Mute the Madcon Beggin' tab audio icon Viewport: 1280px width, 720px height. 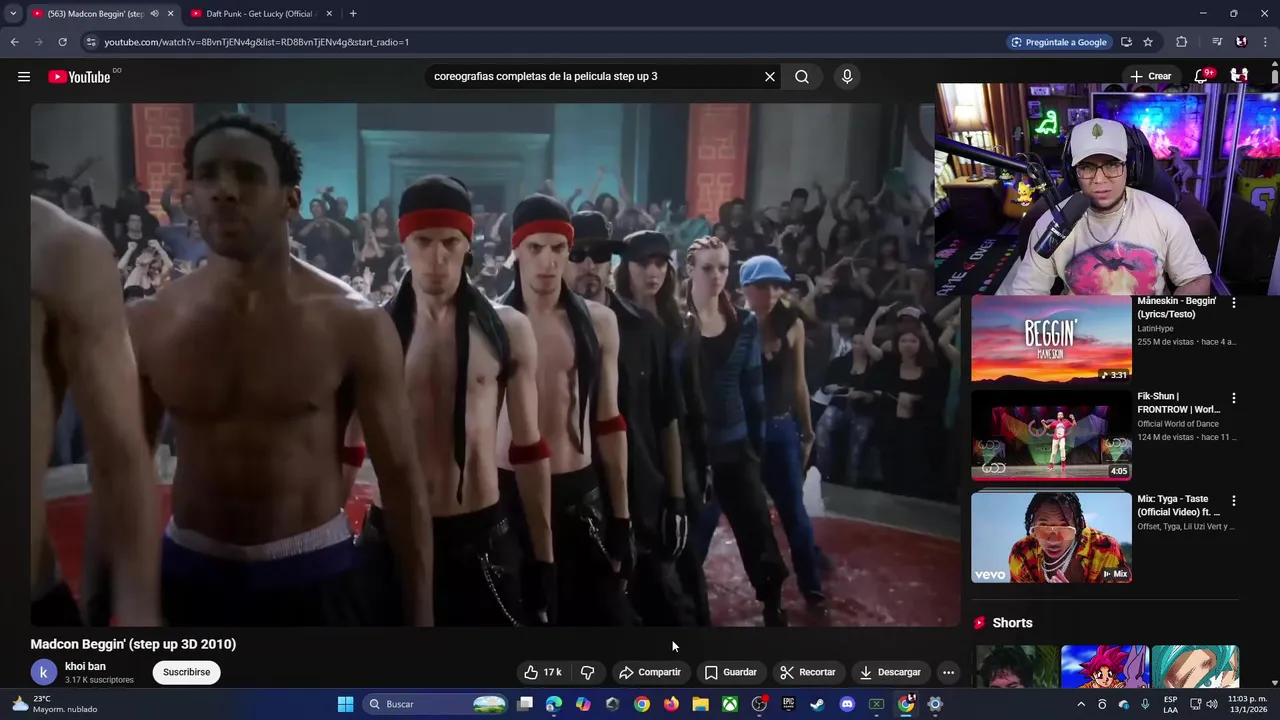(x=154, y=14)
